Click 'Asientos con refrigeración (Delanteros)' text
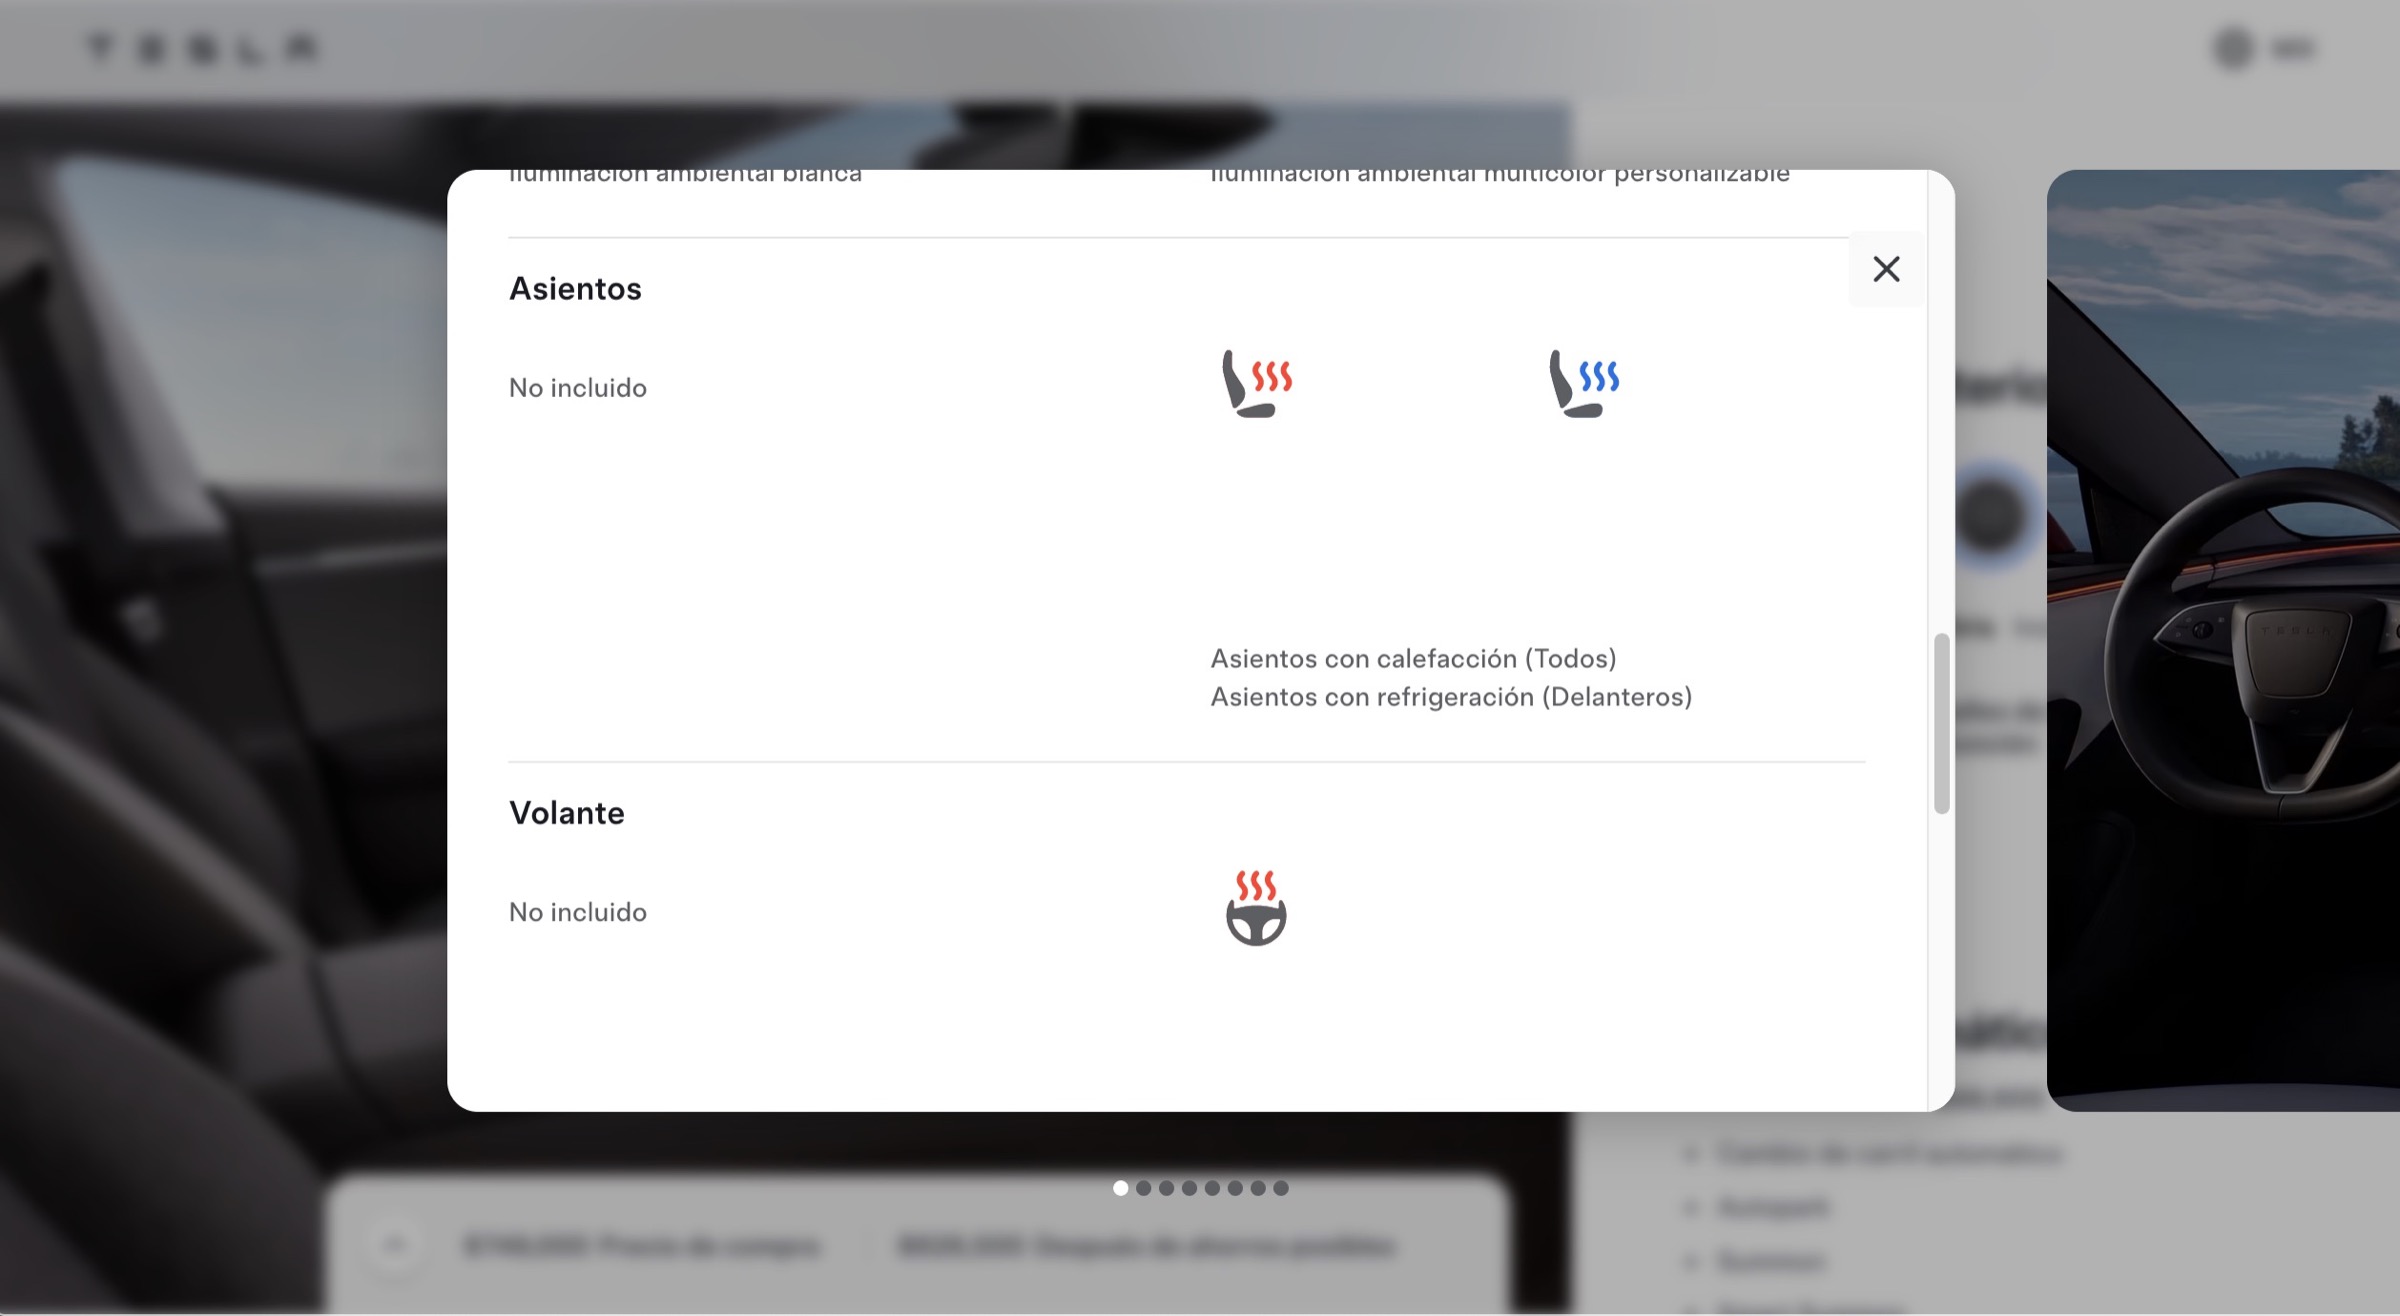The image size is (2400, 1316). pos(1451,697)
